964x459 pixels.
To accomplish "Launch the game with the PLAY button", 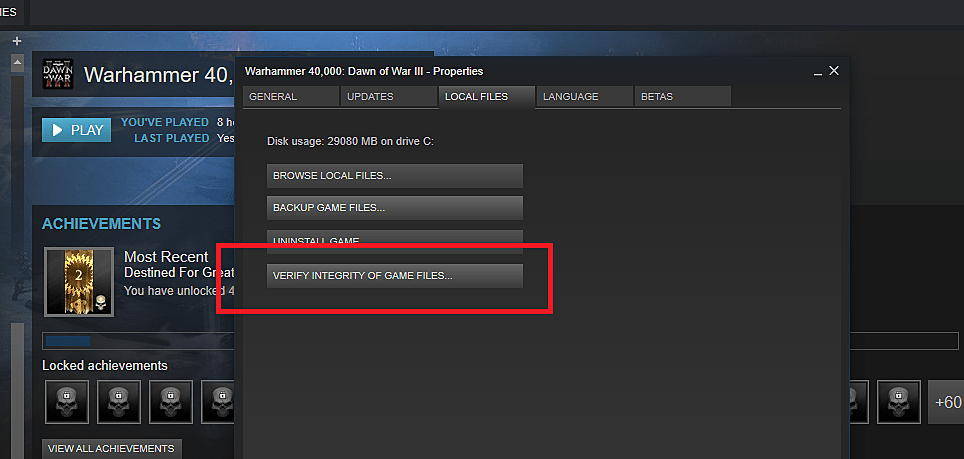I will [x=76, y=130].
